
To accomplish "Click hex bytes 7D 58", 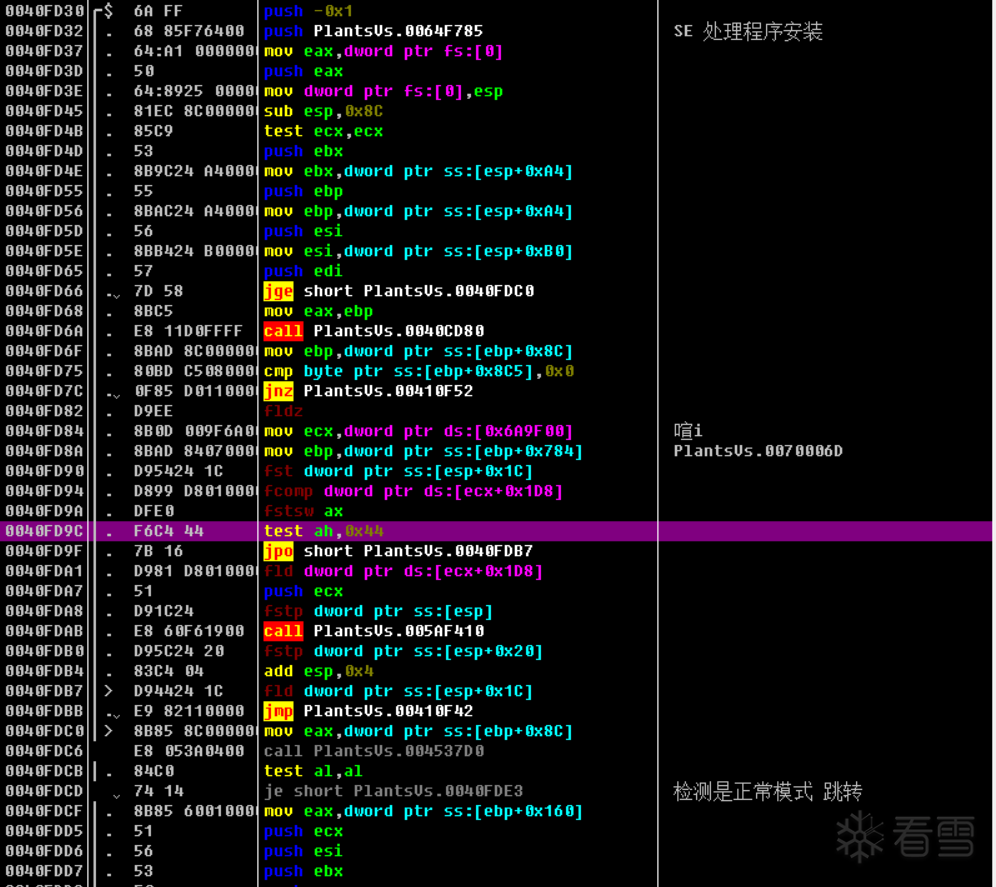I will point(158,291).
